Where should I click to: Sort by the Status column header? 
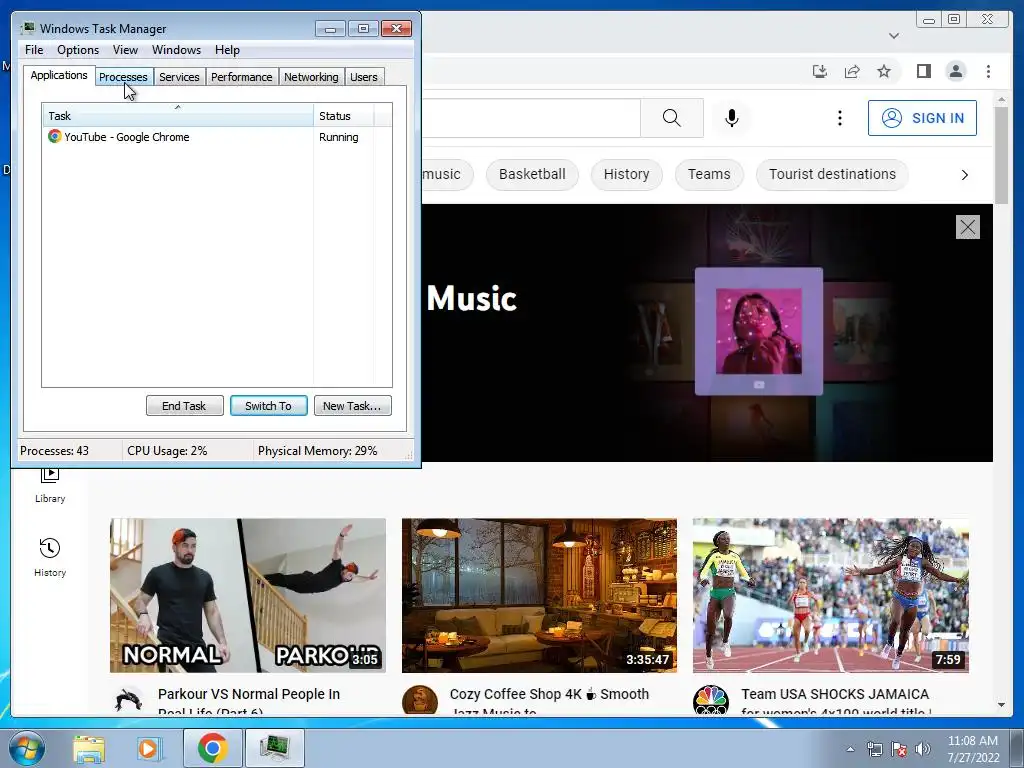(344, 116)
